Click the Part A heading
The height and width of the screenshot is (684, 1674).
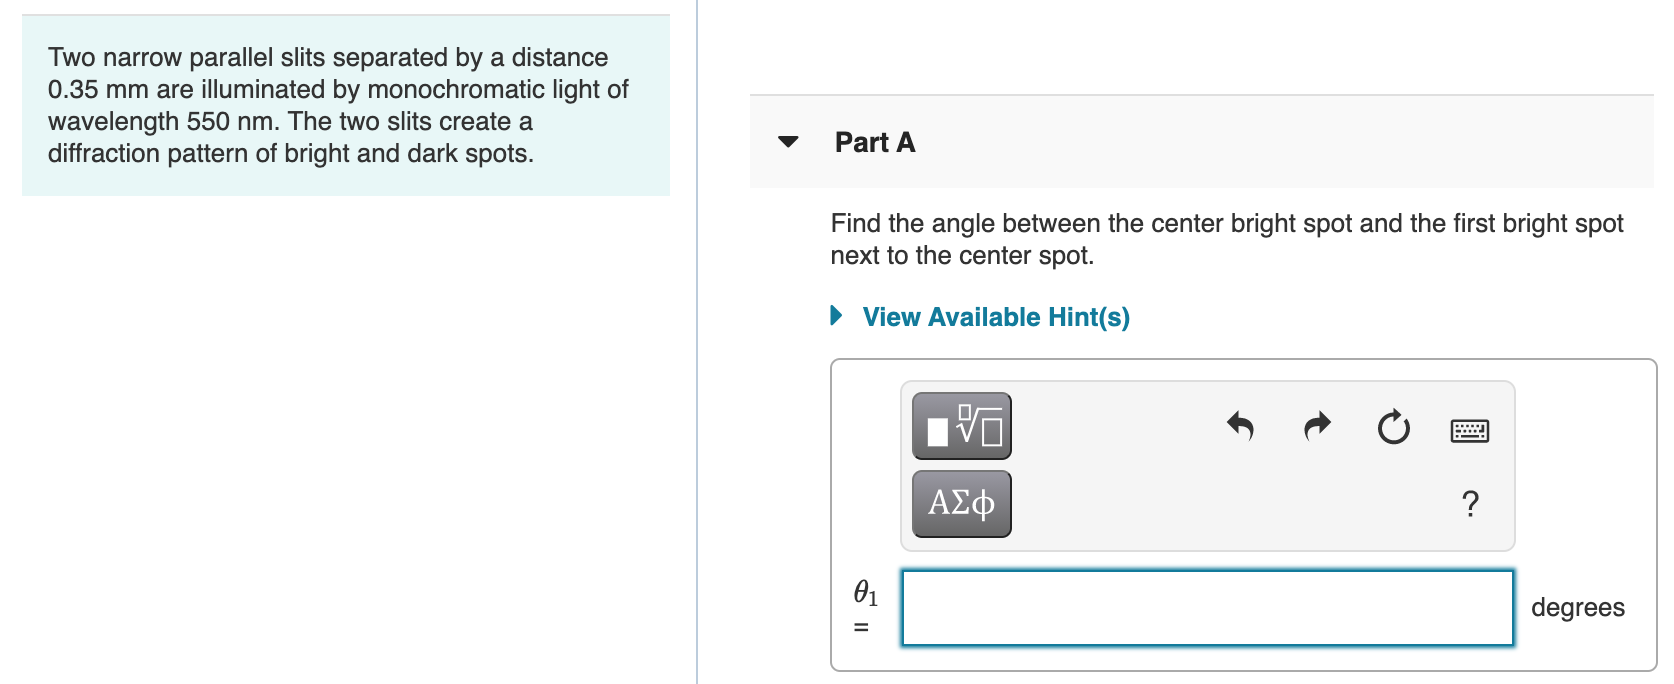(873, 142)
